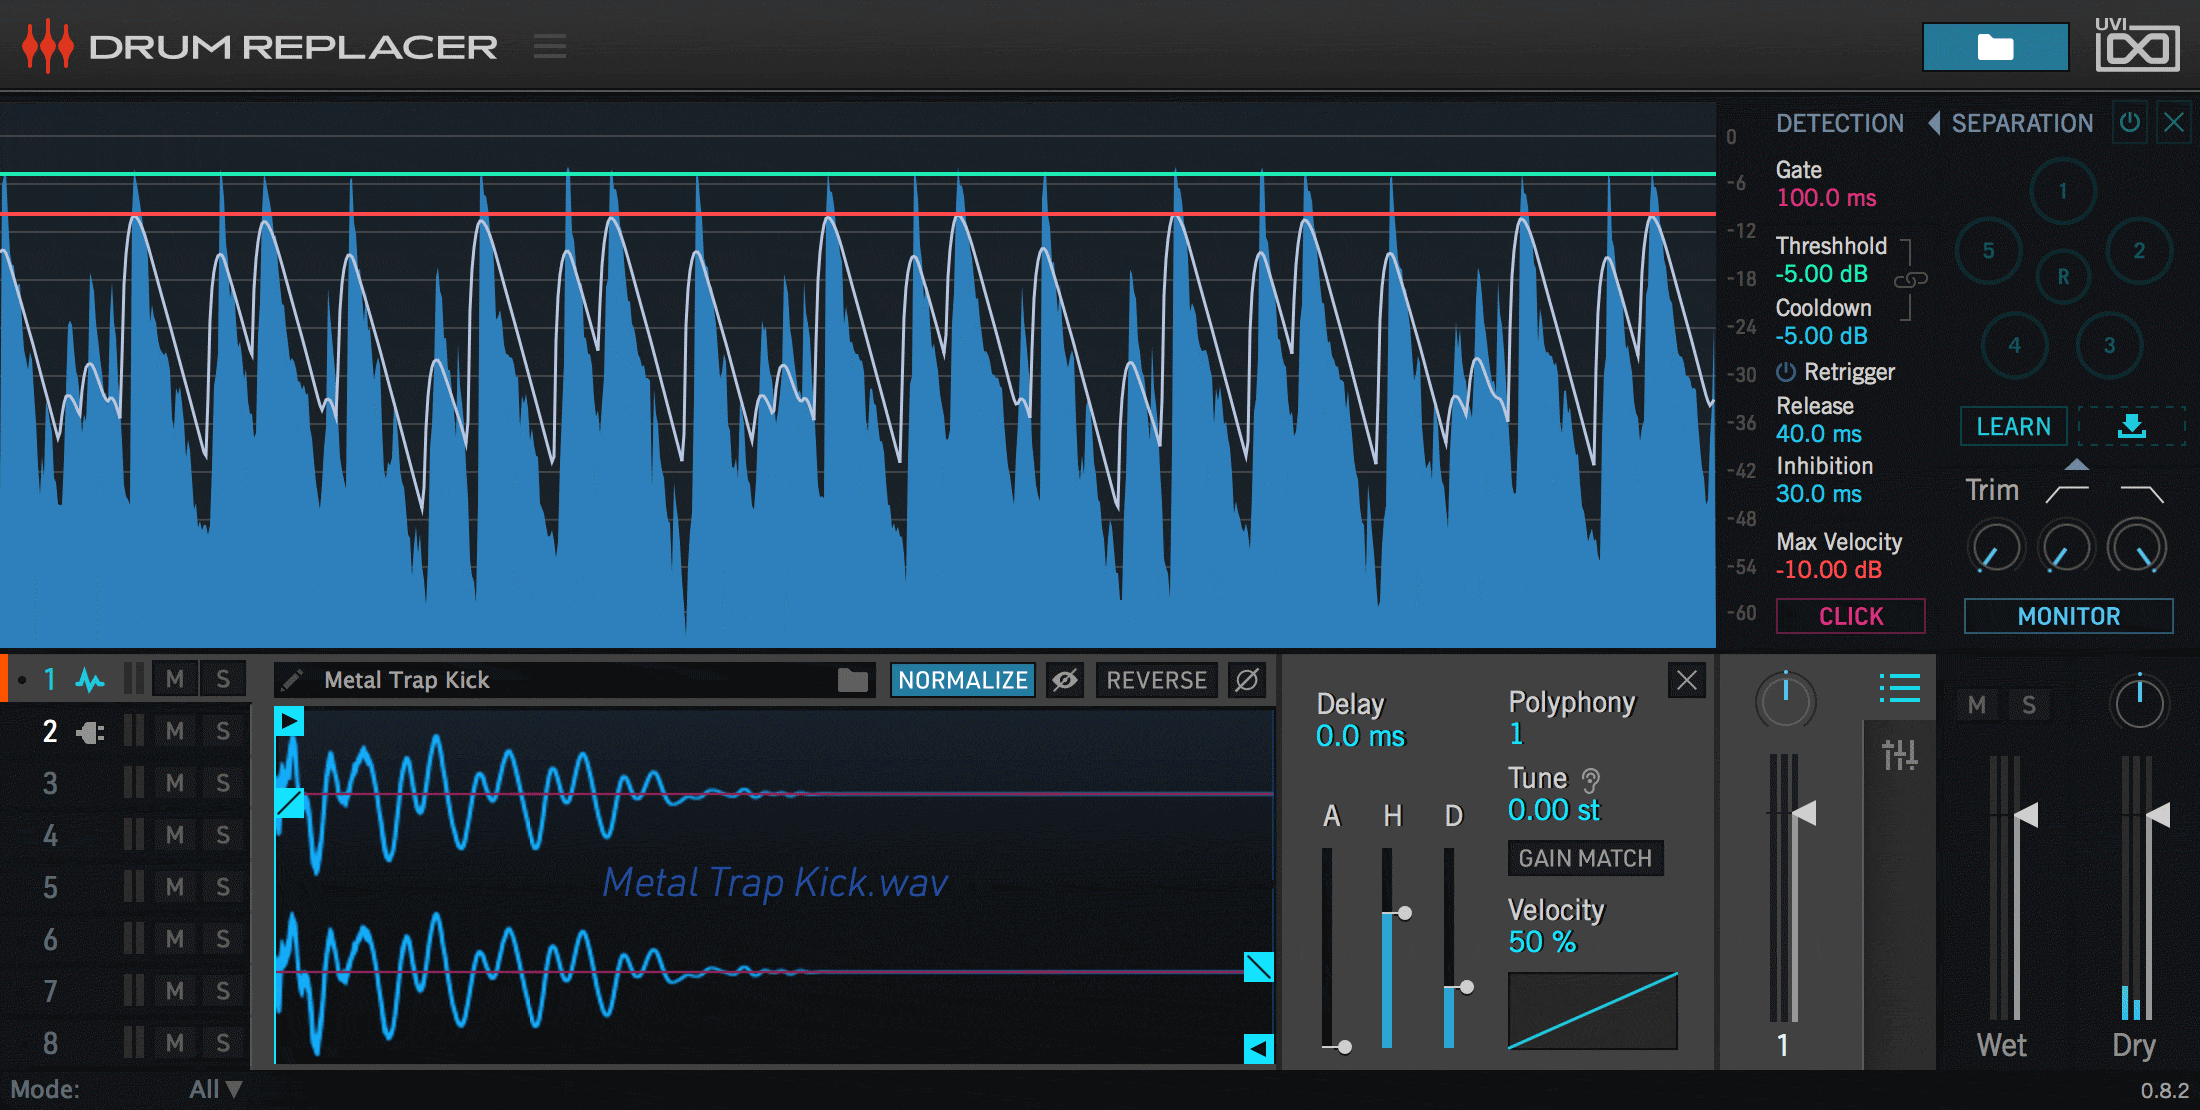Viewport: 2200px width, 1110px height.
Task: Click the Hold envelope slider handle
Action: click(1404, 913)
